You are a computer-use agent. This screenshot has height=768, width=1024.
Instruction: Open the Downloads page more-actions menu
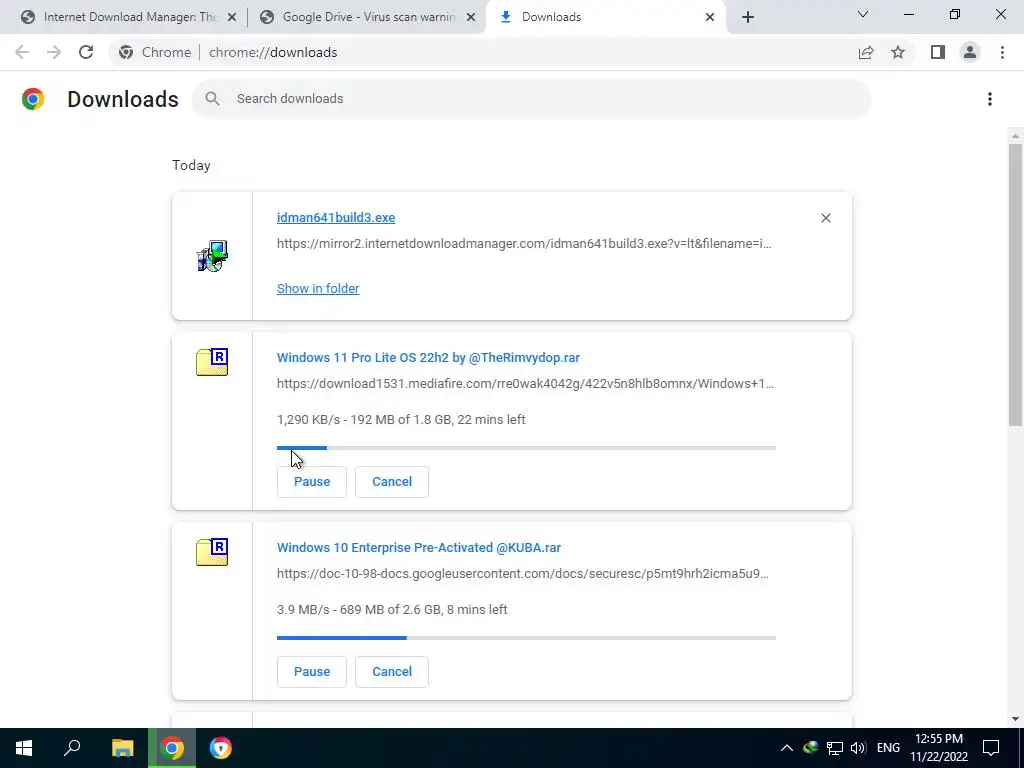(x=990, y=99)
